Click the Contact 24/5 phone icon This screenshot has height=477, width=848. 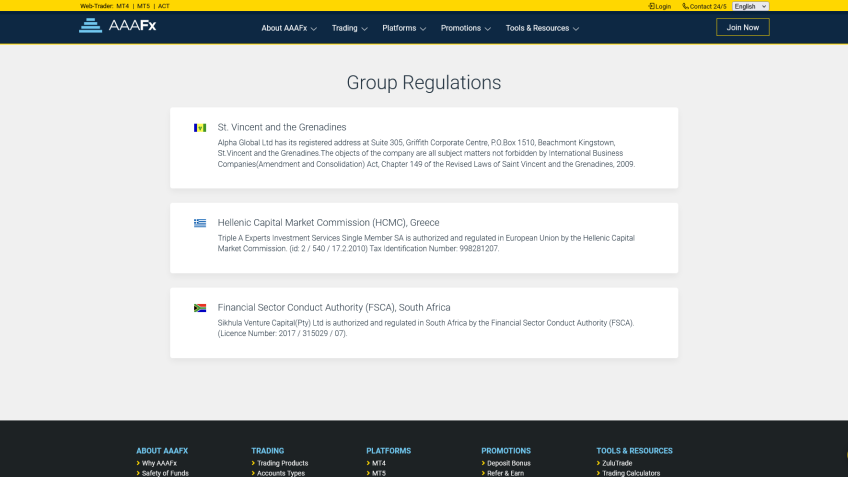click(686, 6)
